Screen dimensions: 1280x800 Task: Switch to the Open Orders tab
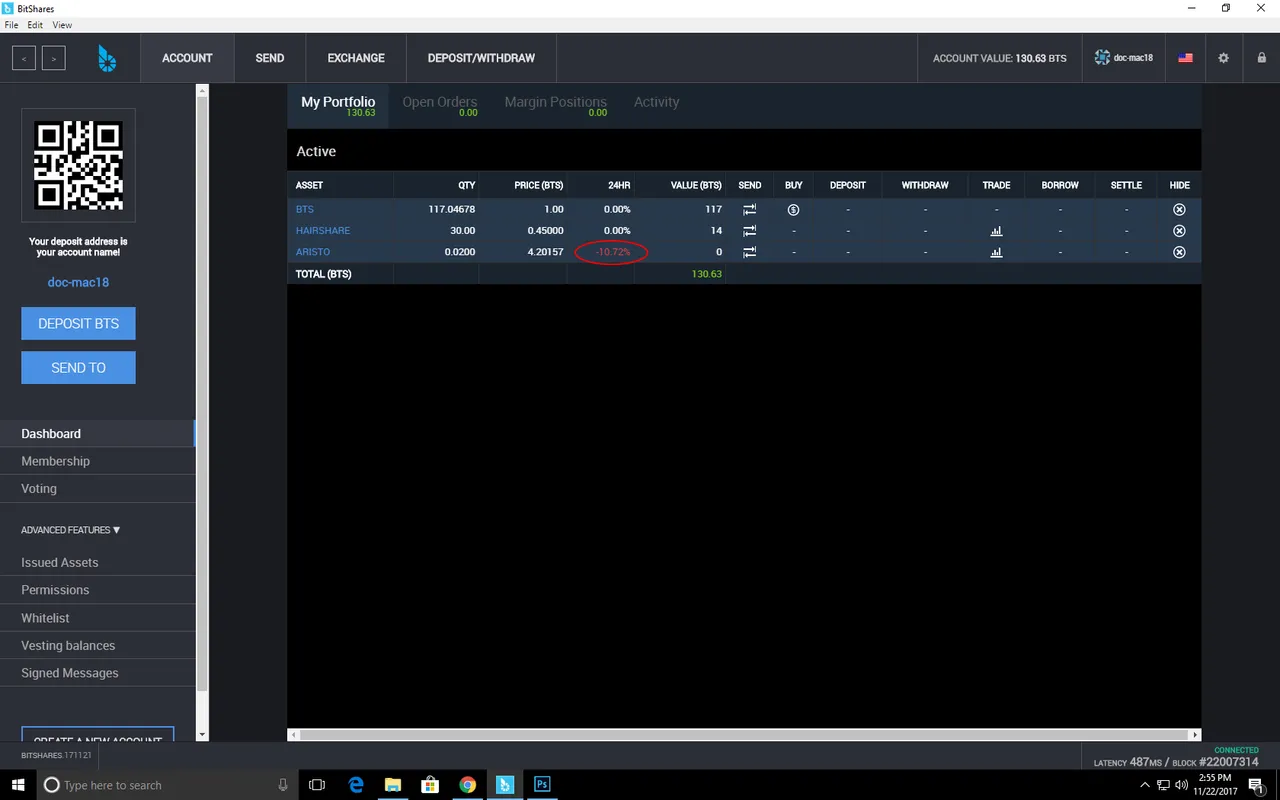[x=440, y=105]
